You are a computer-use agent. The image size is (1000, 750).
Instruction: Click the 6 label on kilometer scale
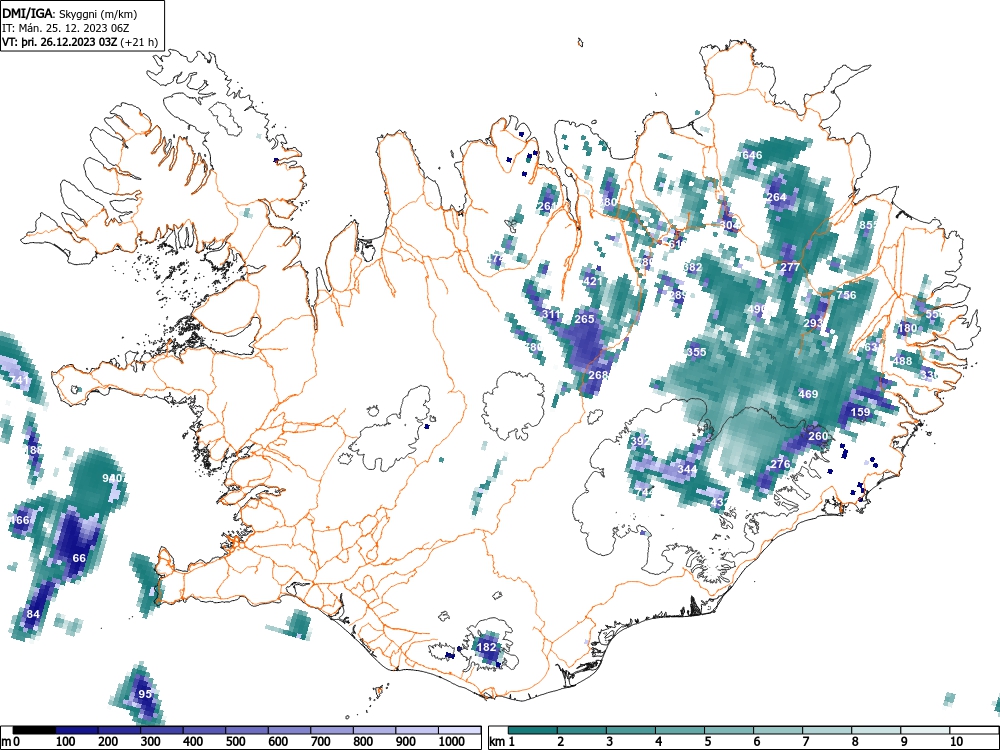click(756, 741)
